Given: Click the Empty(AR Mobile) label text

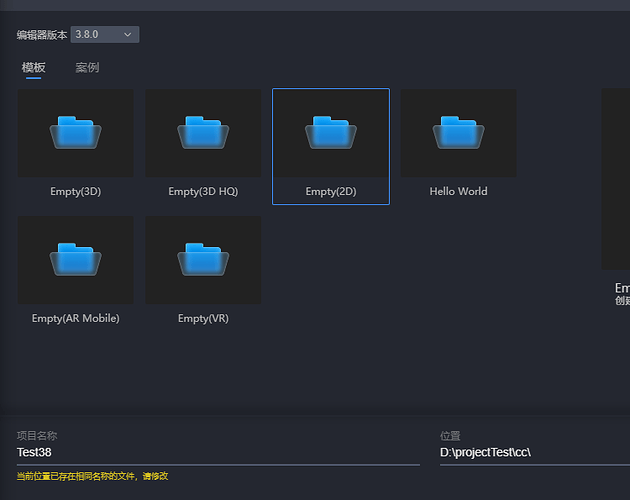Looking at the screenshot, I should pyautogui.click(x=76, y=318).
